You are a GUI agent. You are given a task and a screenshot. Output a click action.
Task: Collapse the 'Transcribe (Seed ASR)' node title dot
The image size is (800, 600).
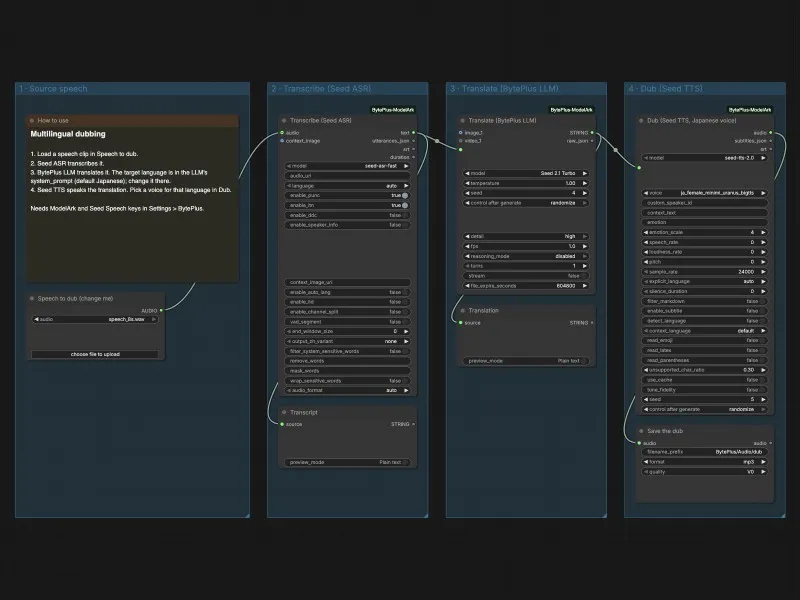click(284, 121)
